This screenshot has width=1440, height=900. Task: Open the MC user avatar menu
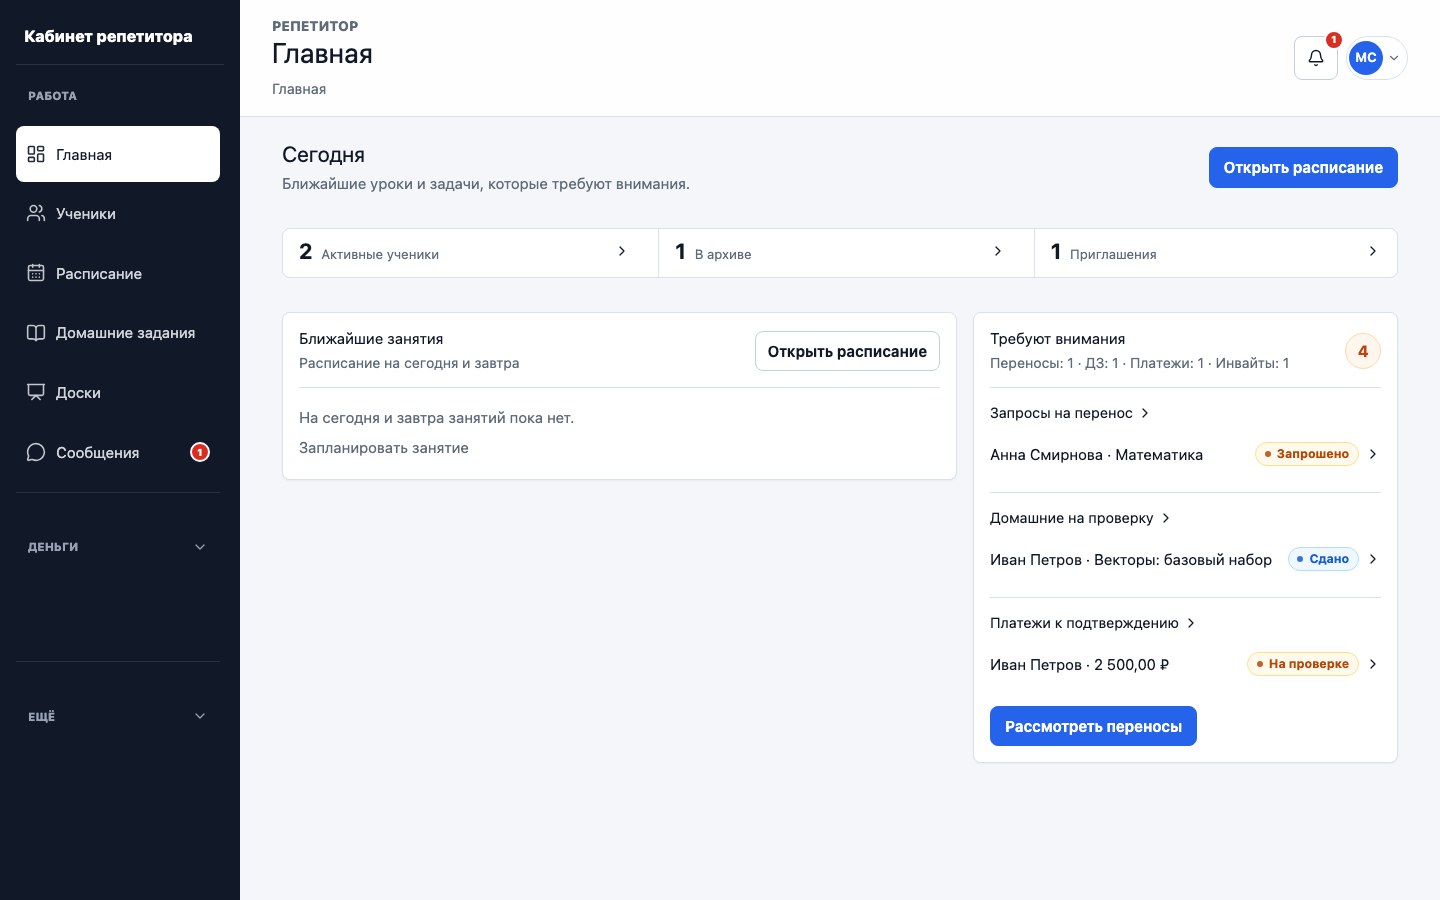coord(1377,58)
